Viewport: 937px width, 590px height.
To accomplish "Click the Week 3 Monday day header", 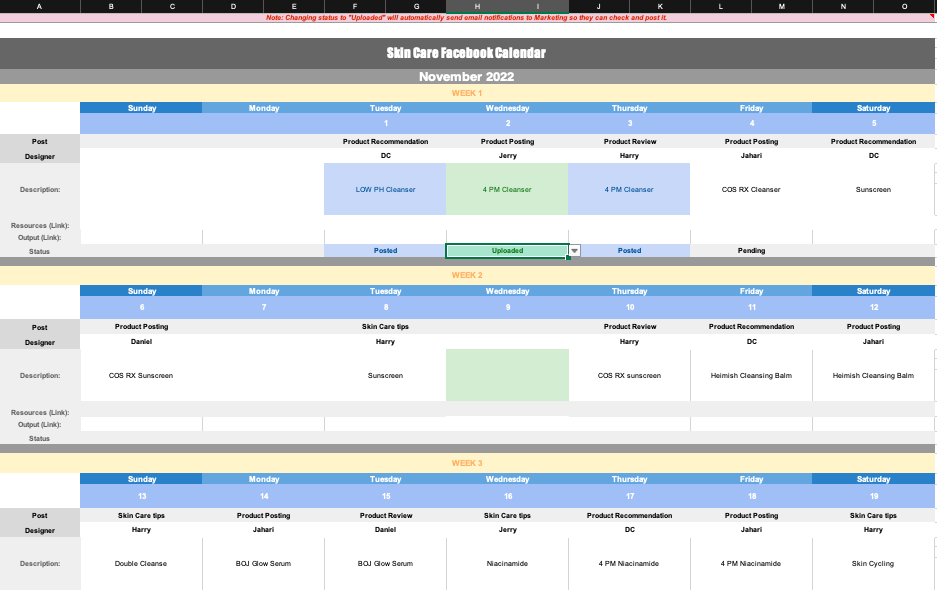I will 264,479.
